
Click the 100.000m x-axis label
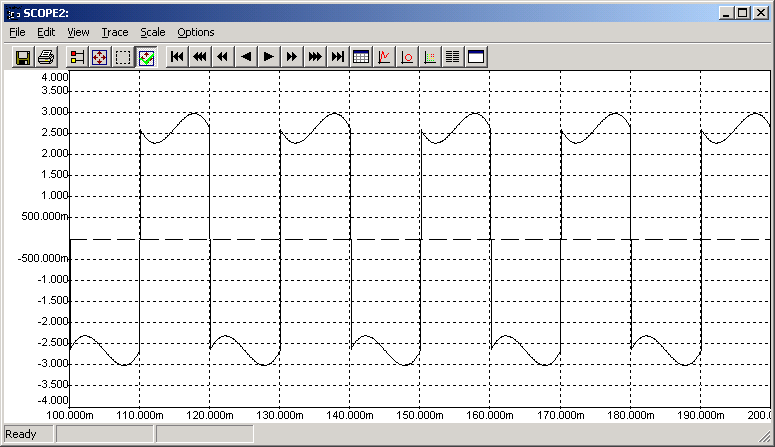(x=70, y=415)
